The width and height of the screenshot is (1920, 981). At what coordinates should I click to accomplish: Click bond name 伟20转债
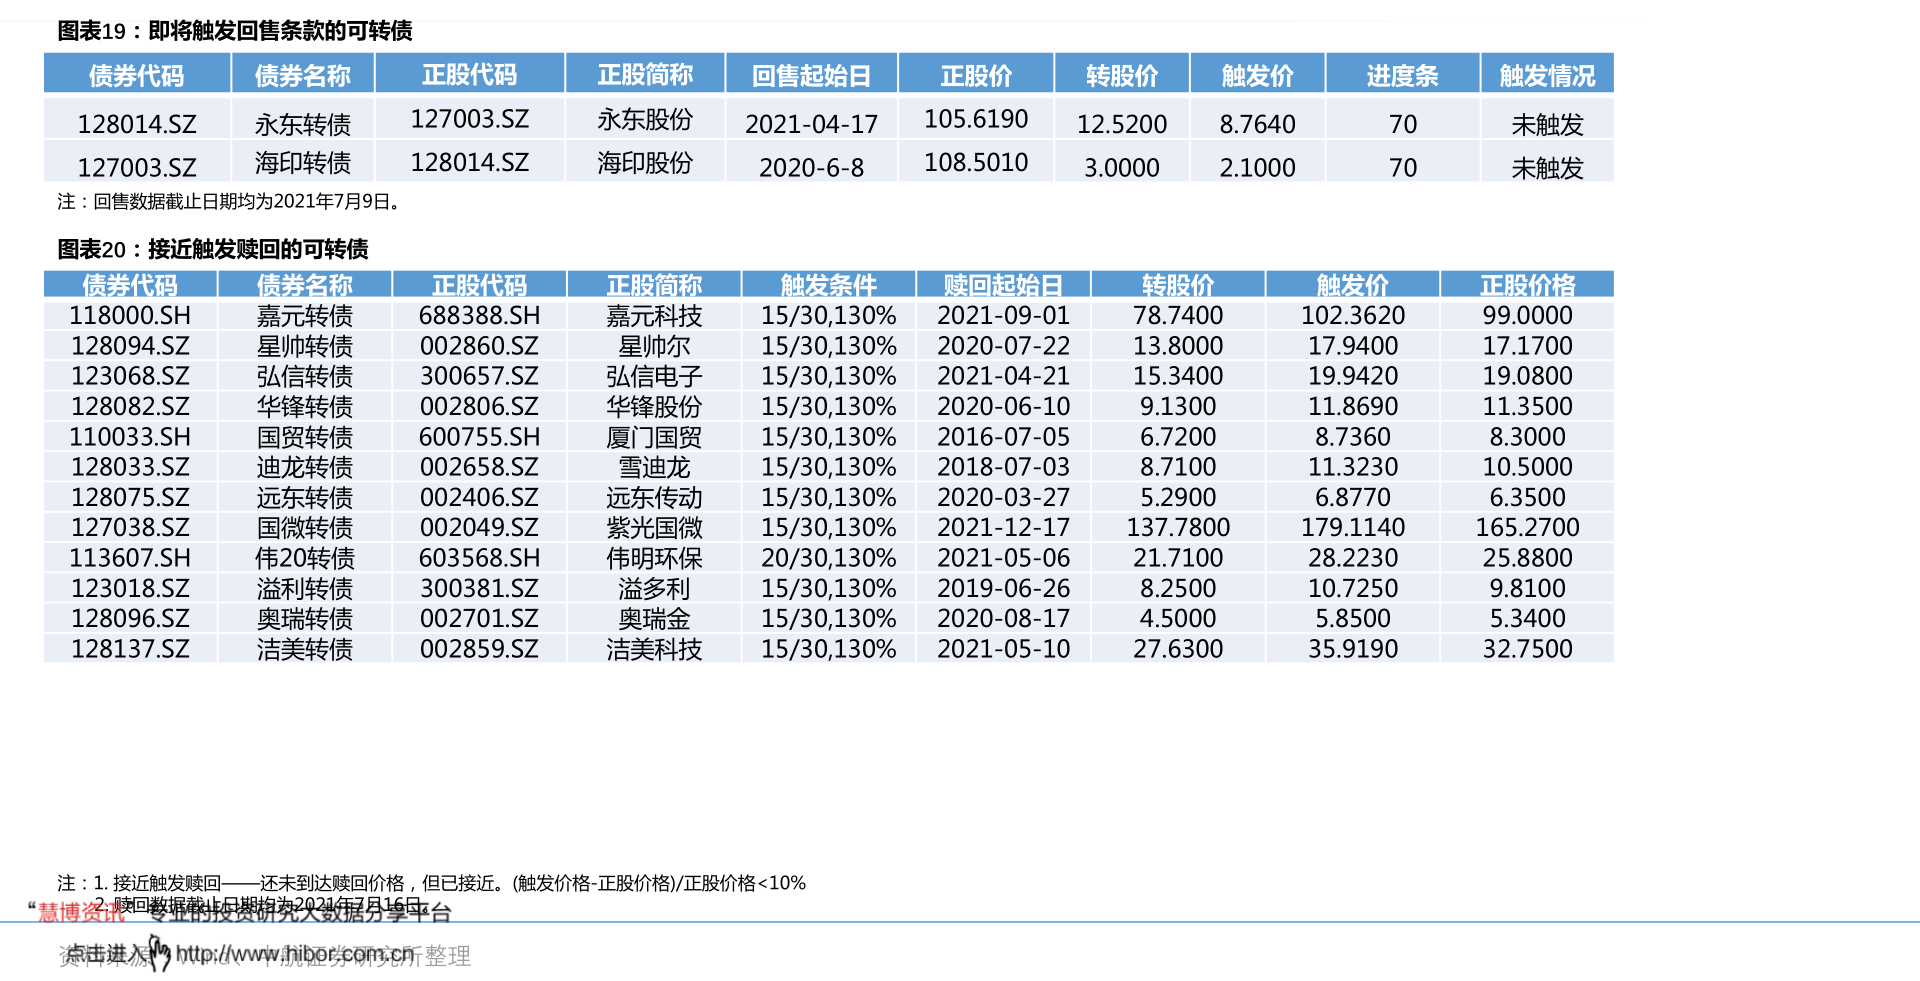click(x=305, y=558)
